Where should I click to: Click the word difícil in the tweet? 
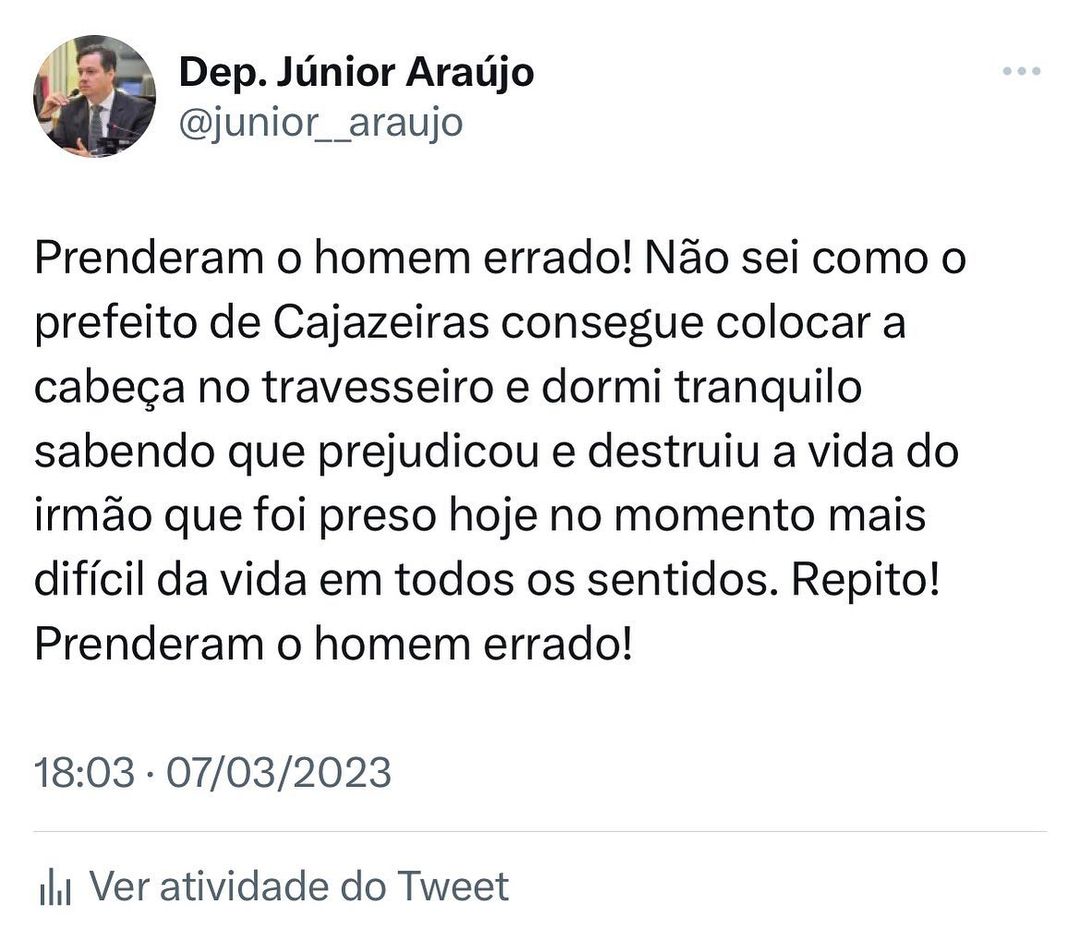click(86, 581)
